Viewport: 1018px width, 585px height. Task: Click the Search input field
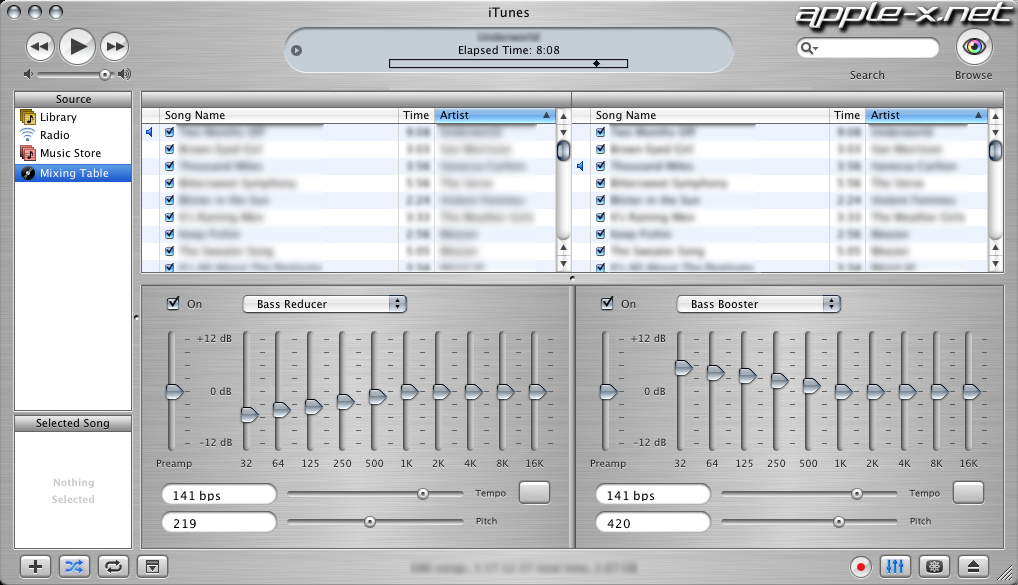pyautogui.click(x=868, y=48)
